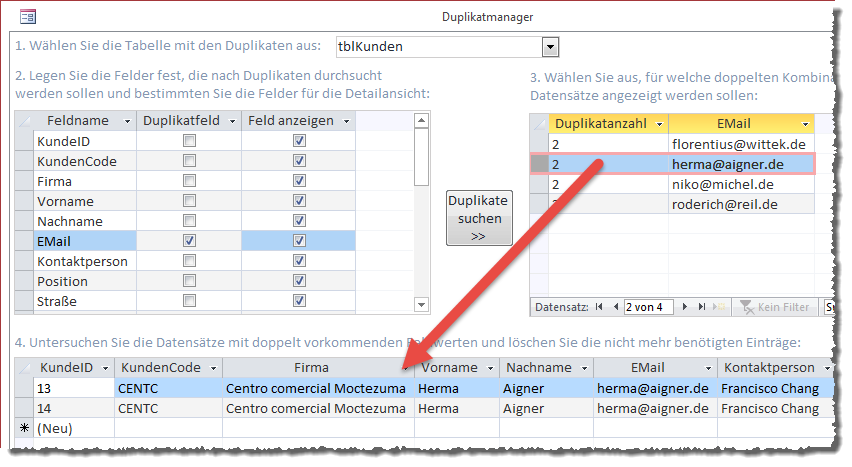Open the Feldname column filter dropdown
Screen dimensions: 852x467
[127, 121]
